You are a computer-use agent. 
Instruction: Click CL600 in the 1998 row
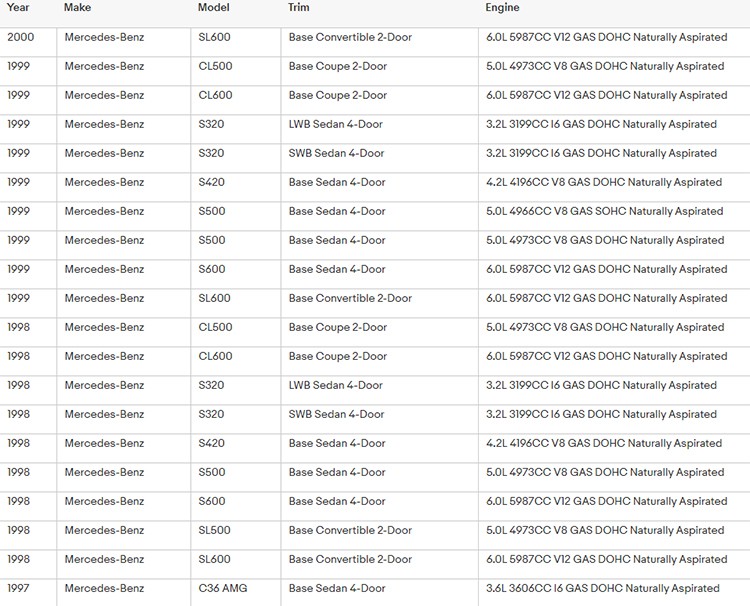coord(215,356)
